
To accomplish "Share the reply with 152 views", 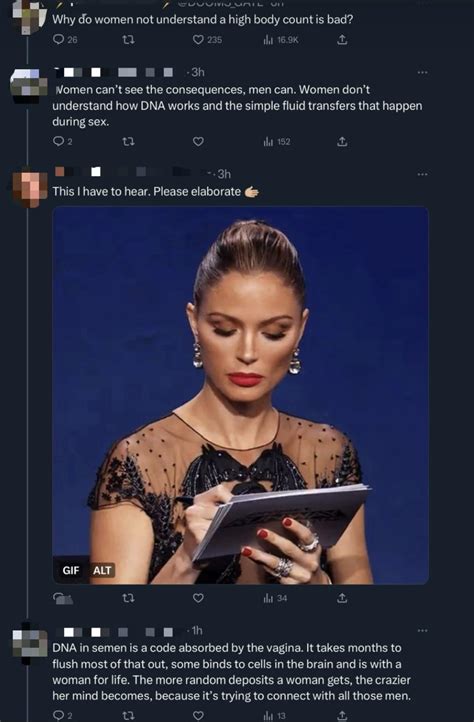I will 342,141.
